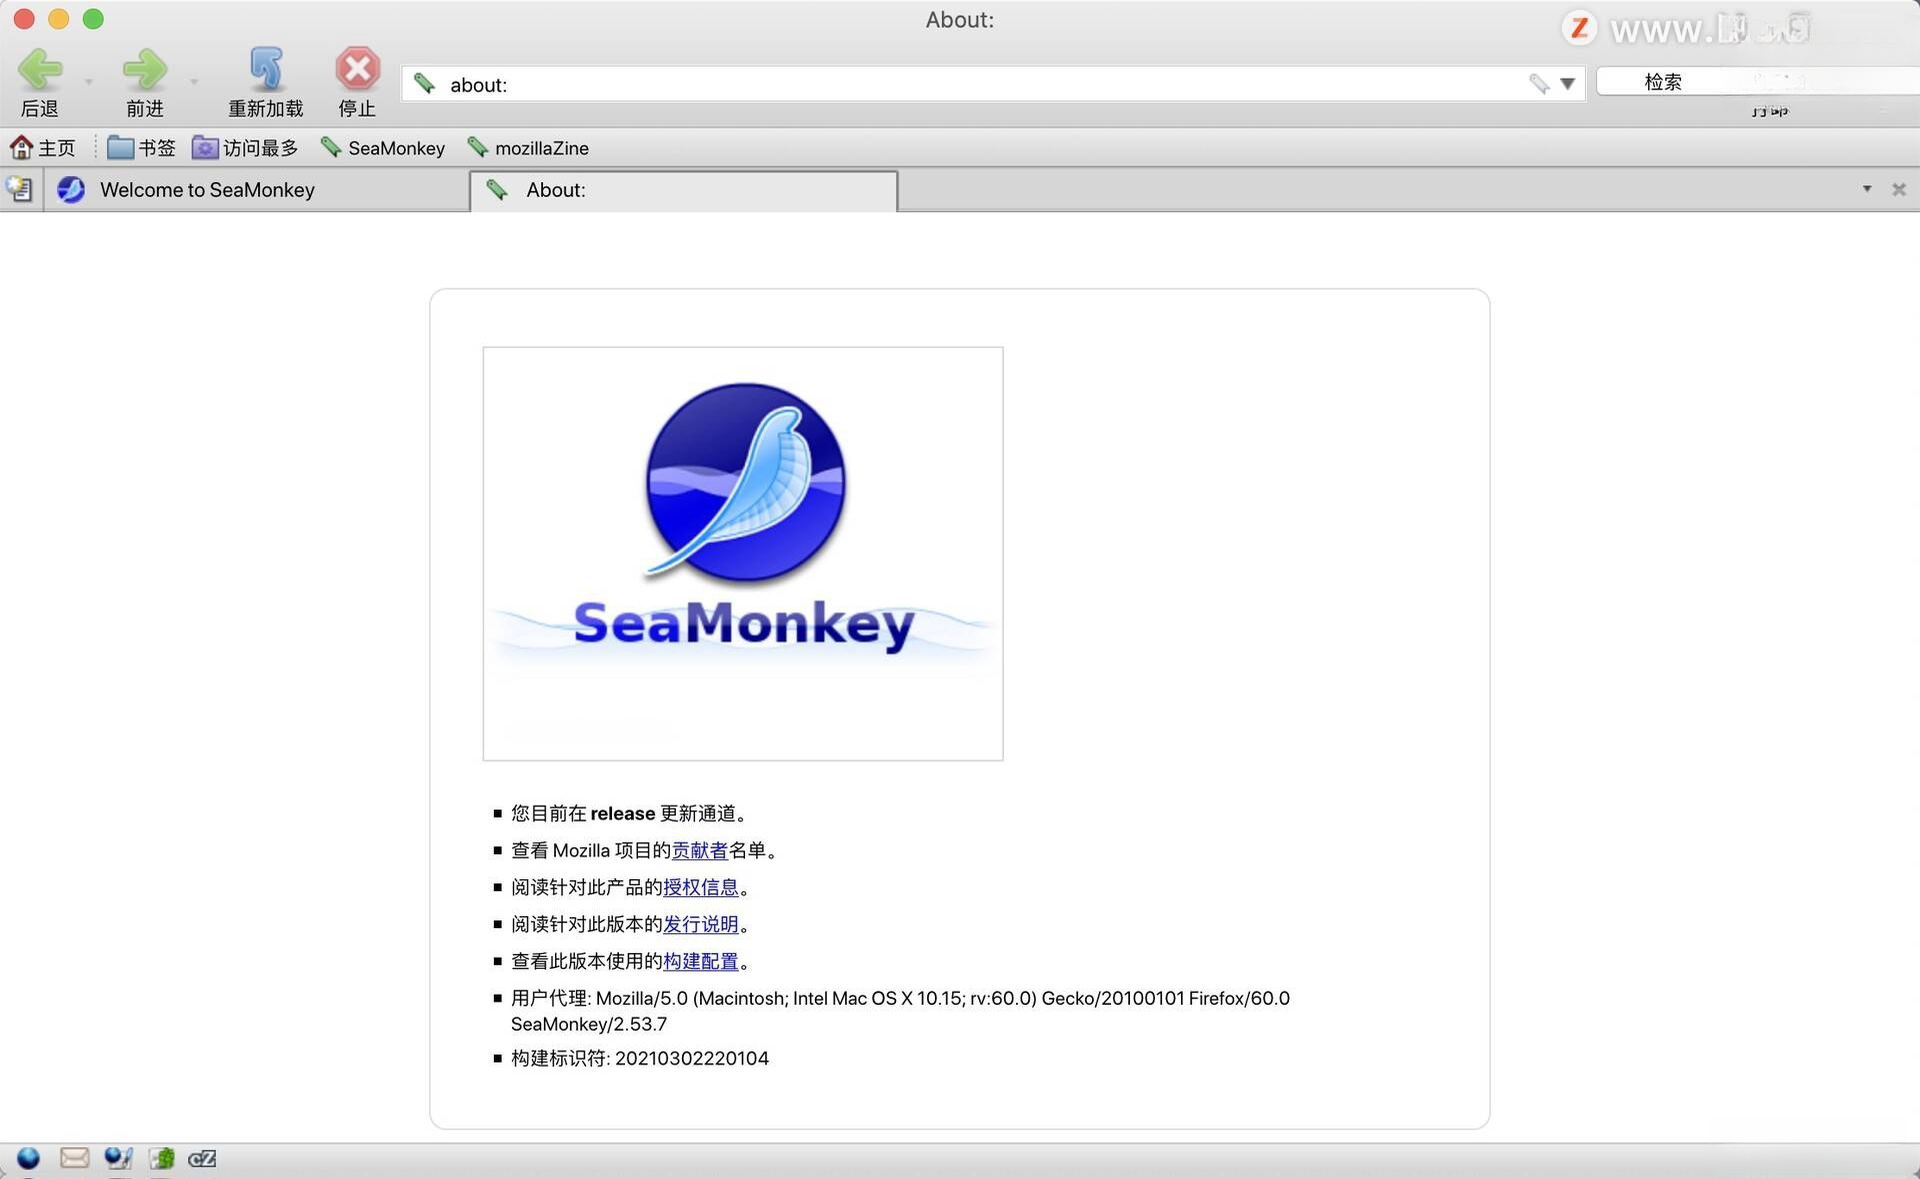Reload the page with the blue reload icon
1920x1179 pixels.
pos(265,70)
